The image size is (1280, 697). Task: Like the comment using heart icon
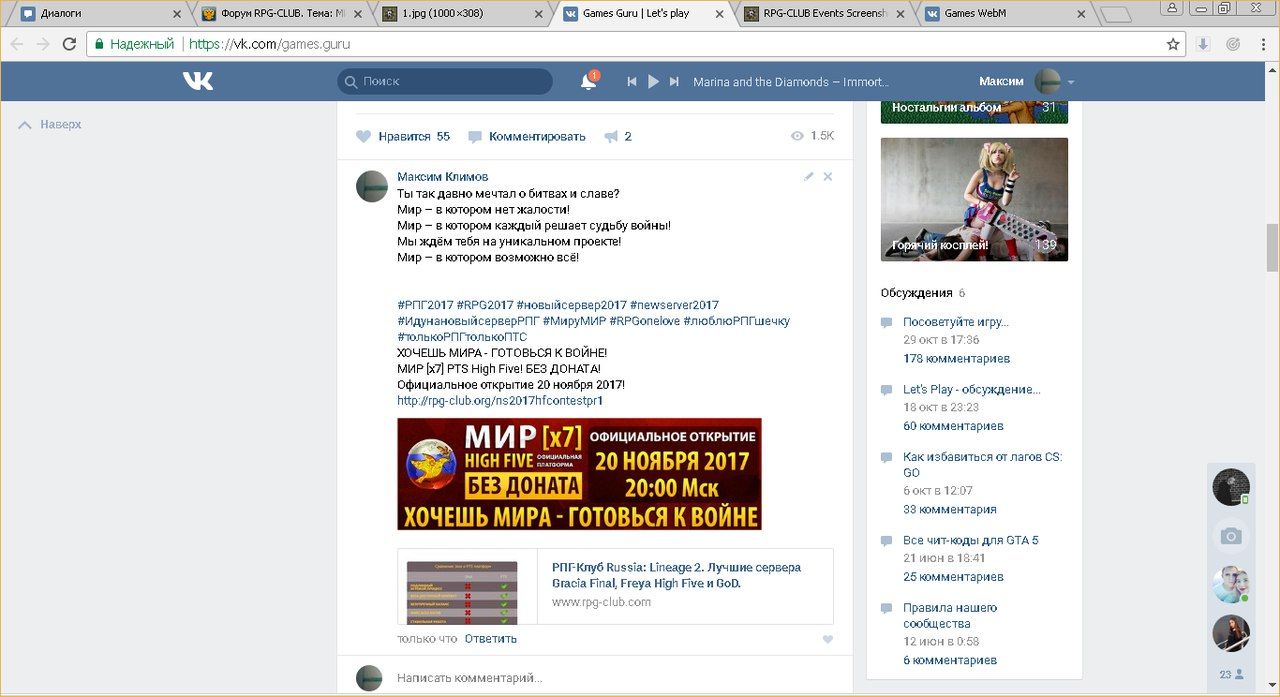click(x=827, y=639)
